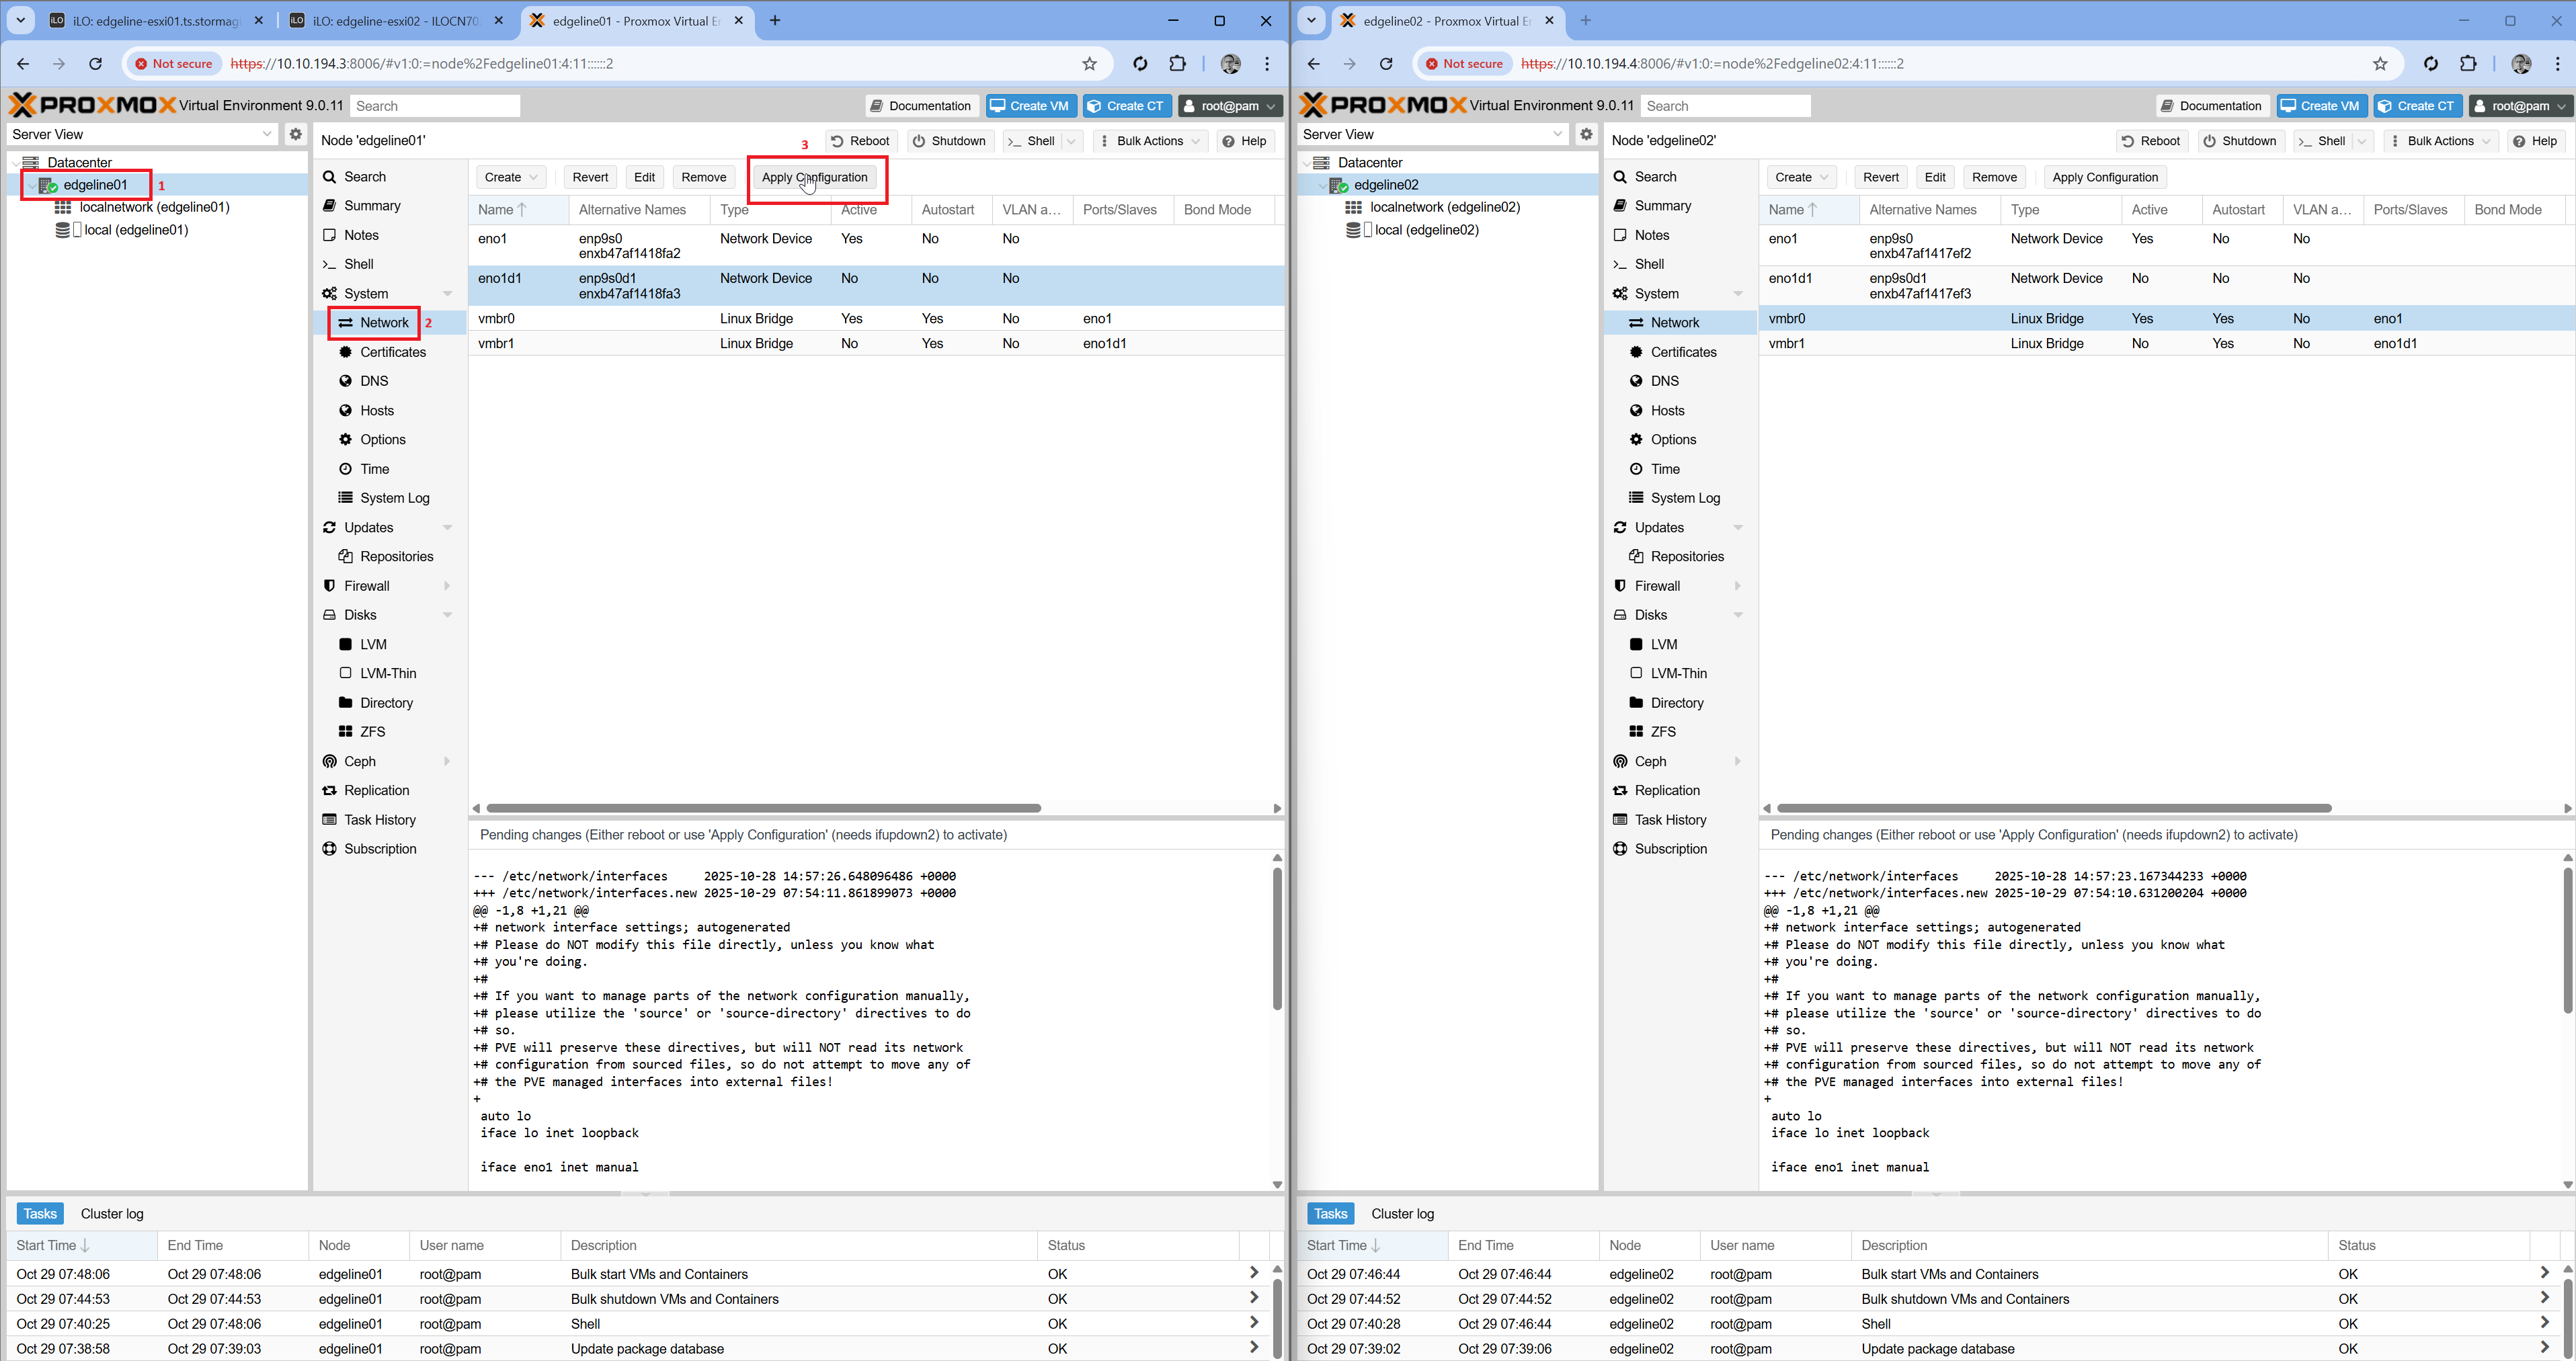Viewport: 2576px width, 1361px height.
Task: Click Proxmox search field in edgeline01 window
Action: pyautogui.click(x=435, y=106)
